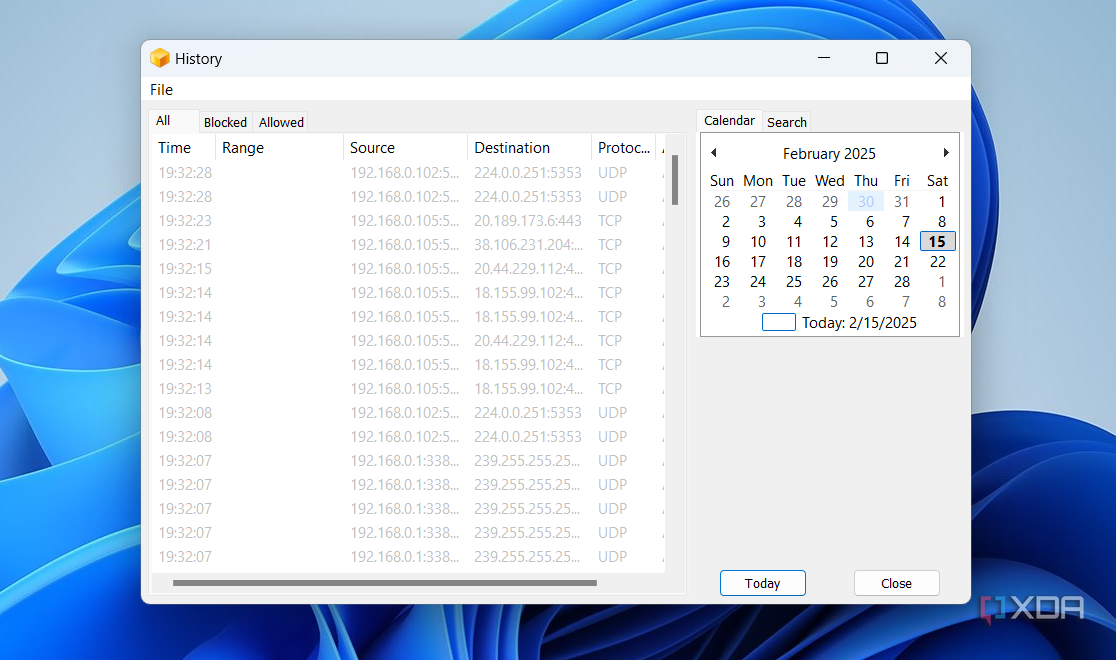Sort by the Source column header
The height and width of the screenshot is (660, 1116).
[x=405, y=147]
